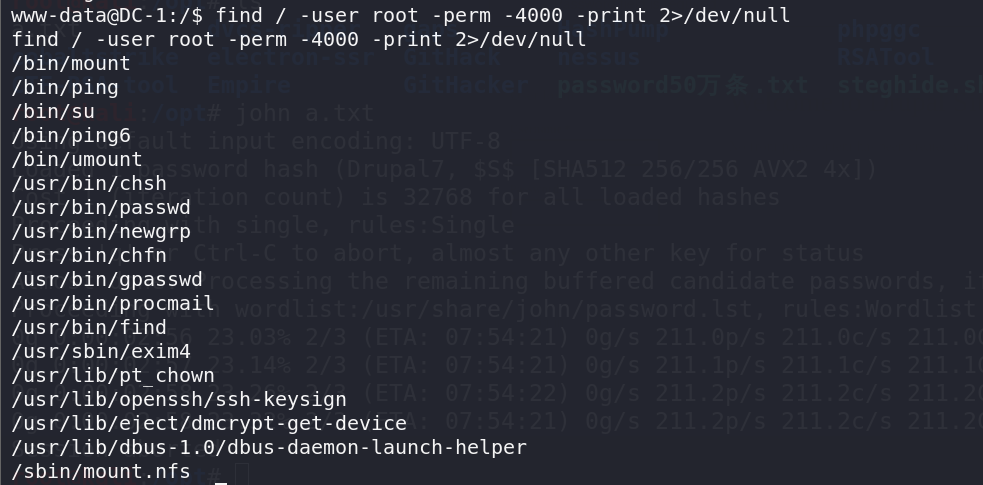Click the echoed find command on second line
Viewport: 983px width, 485px height.
(298, 39)
